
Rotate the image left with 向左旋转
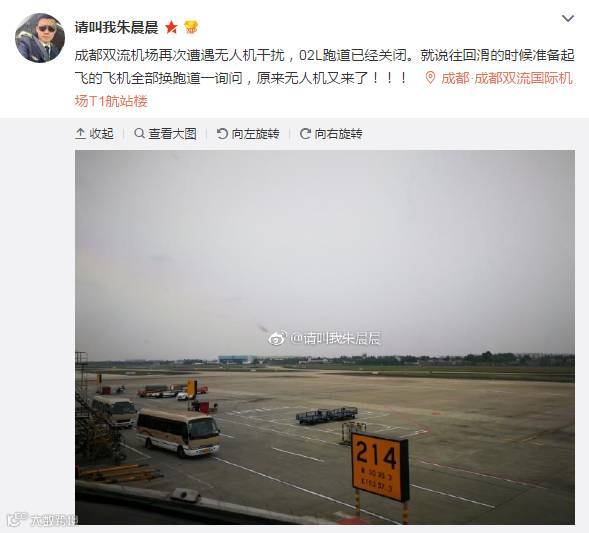pos(248,134)
